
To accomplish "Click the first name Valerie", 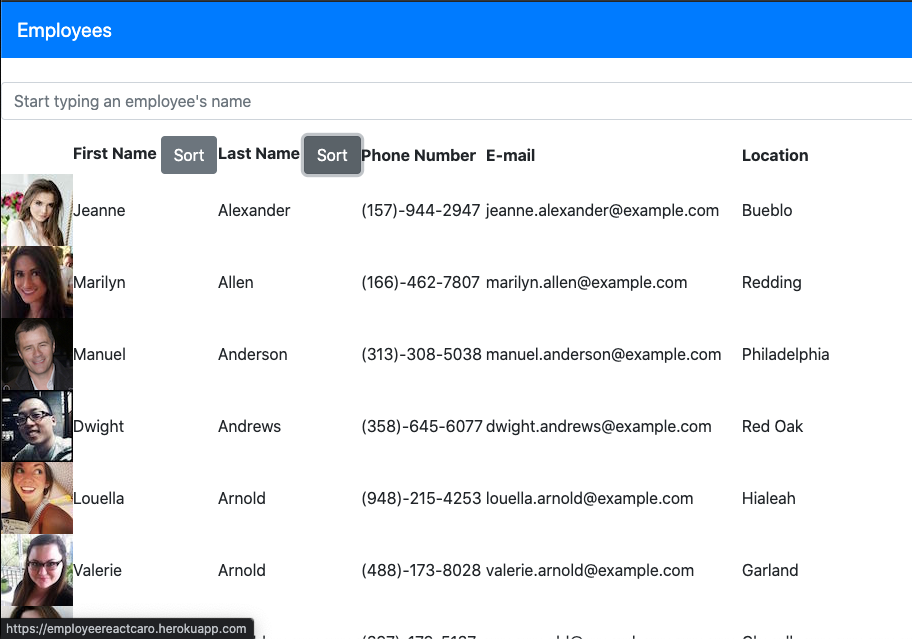I will coord(97,570).
